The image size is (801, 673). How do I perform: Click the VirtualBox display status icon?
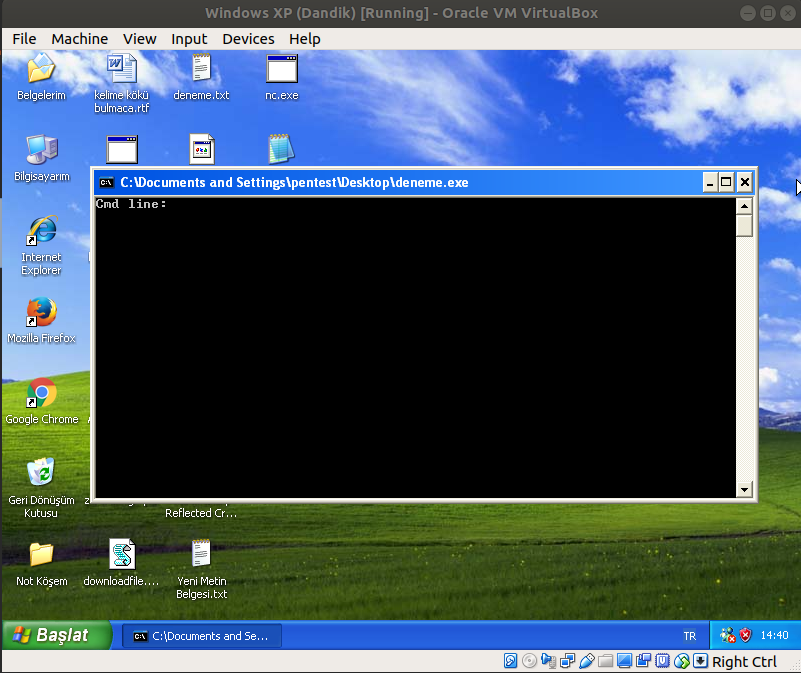point(624,661)
